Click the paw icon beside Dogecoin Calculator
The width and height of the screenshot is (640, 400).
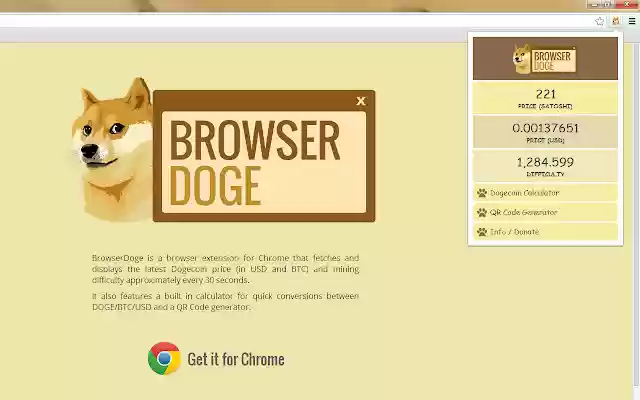482,193
